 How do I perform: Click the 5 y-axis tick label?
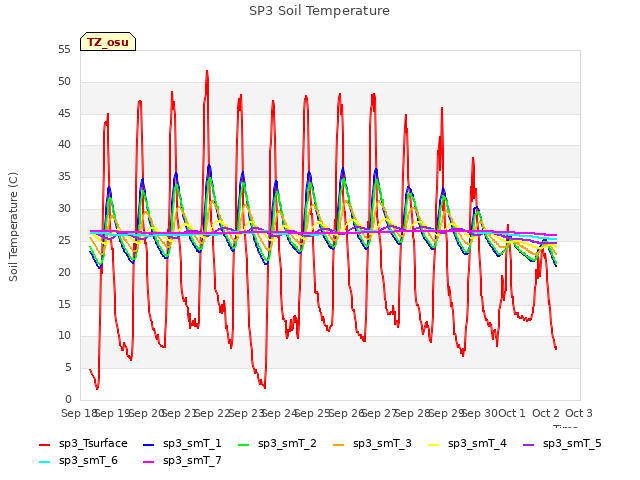tap(68, 368)
